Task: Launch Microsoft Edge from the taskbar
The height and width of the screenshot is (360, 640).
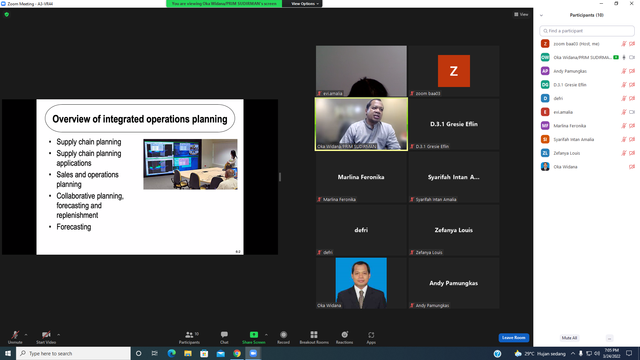Action: pyautogui.click(x=171, y=353)
